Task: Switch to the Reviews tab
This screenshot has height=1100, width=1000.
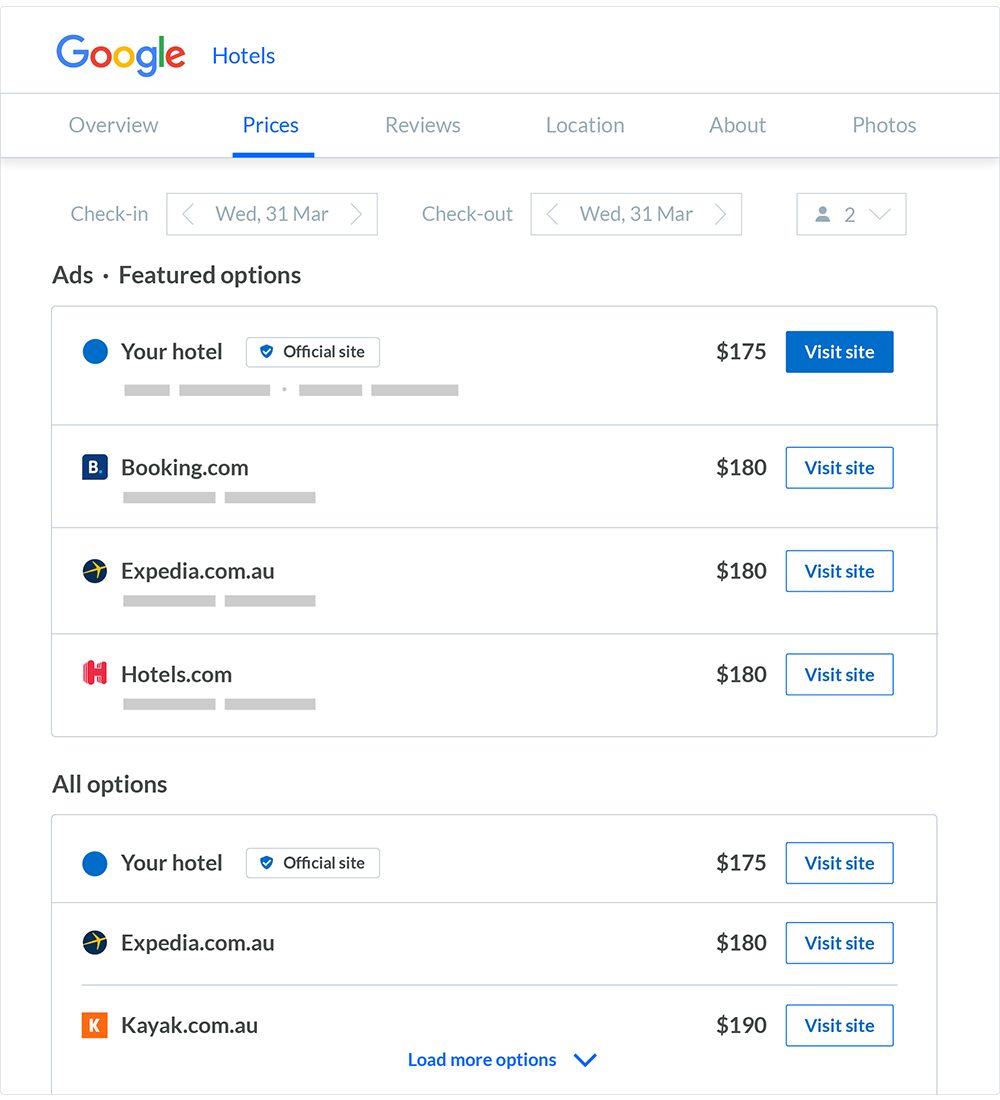Action: (x=422, y=125)
